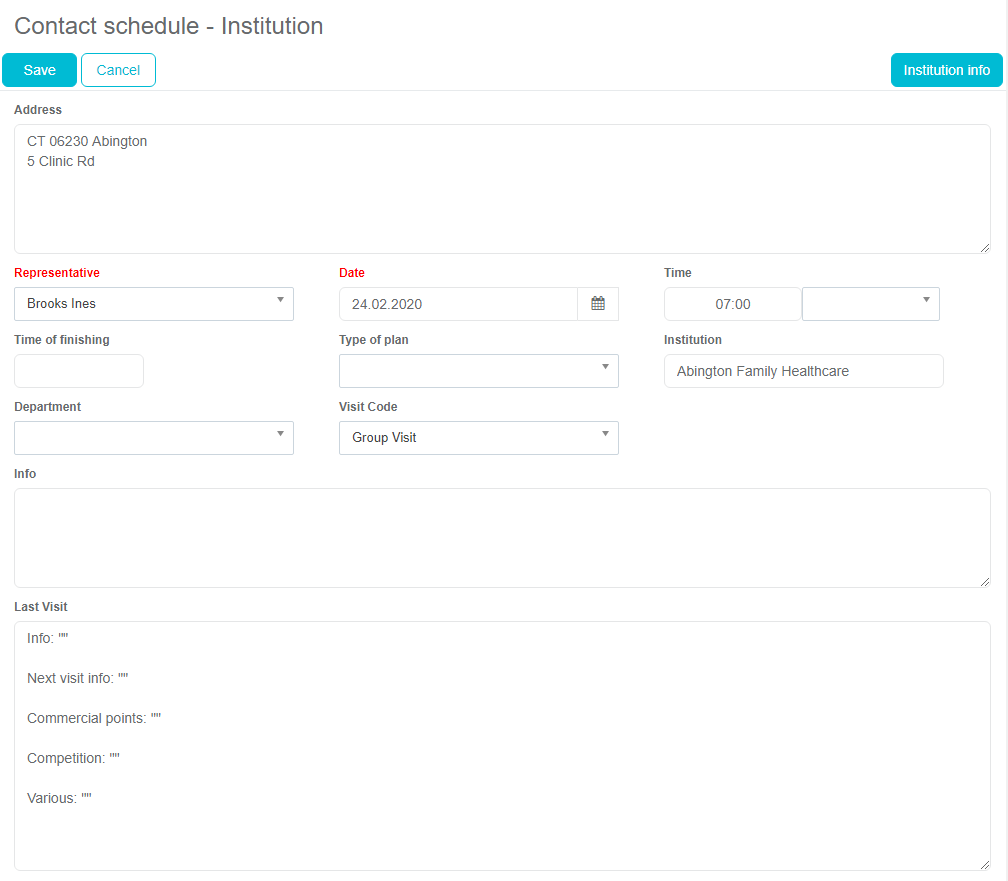Focus the empty Info text area

click(x=500, y=537)
